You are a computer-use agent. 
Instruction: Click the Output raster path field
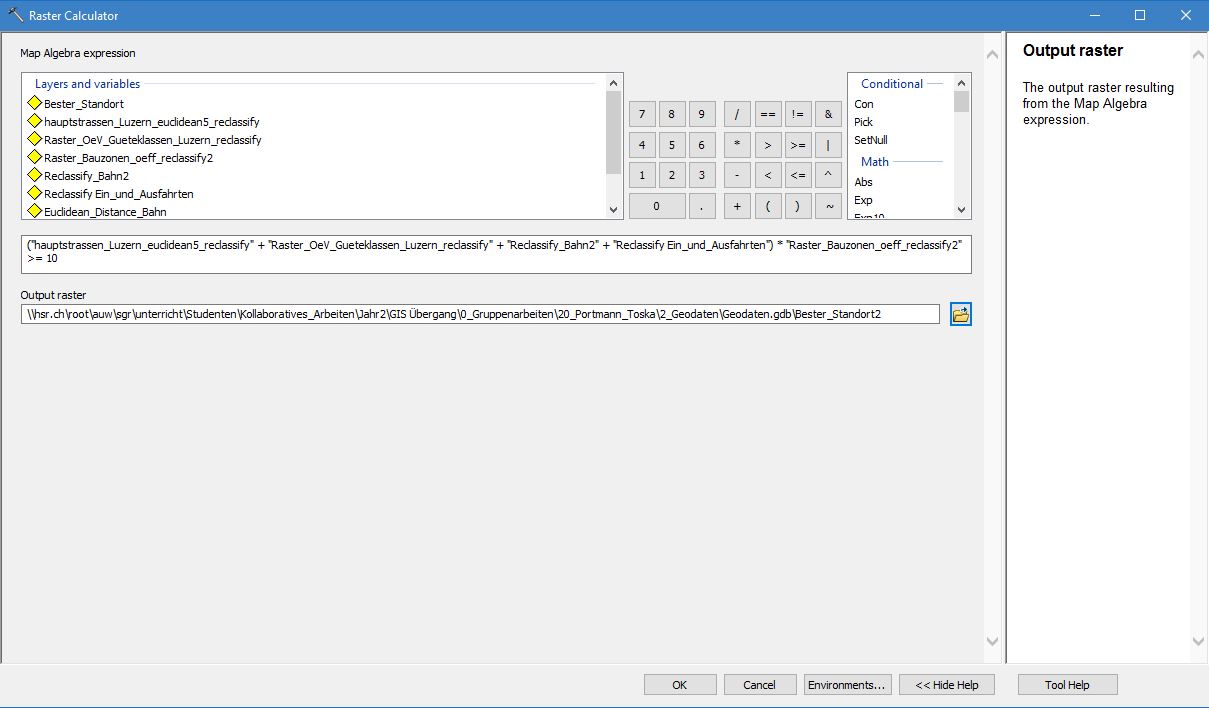pyautogui.click(x=480, y=315)
